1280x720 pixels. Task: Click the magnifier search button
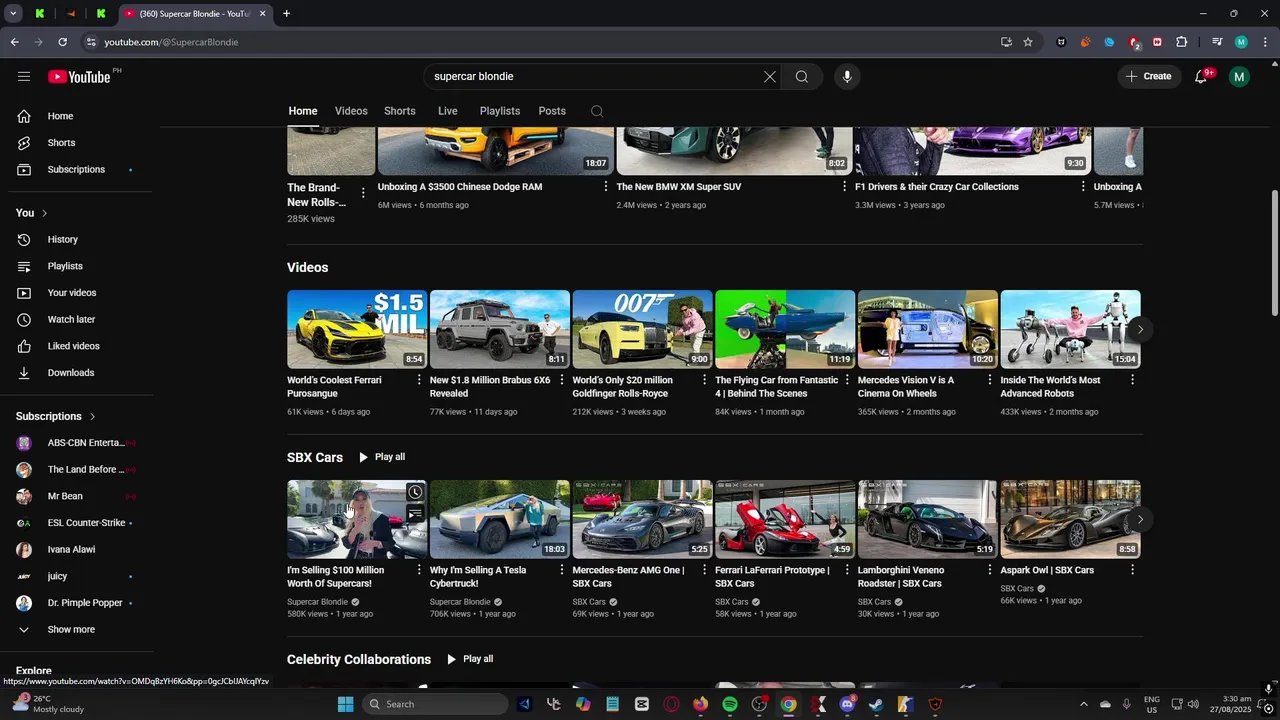point(802,76)
